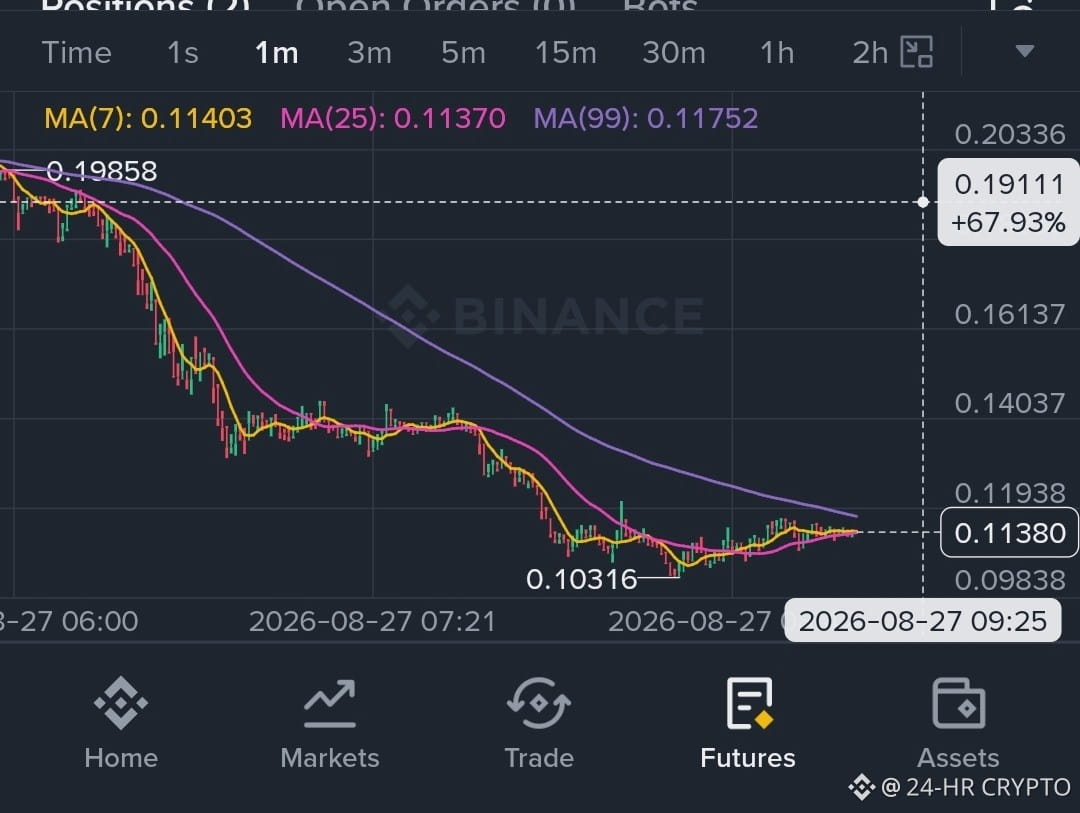Tap the 0.14037 price axis label

click(1010, 403)
